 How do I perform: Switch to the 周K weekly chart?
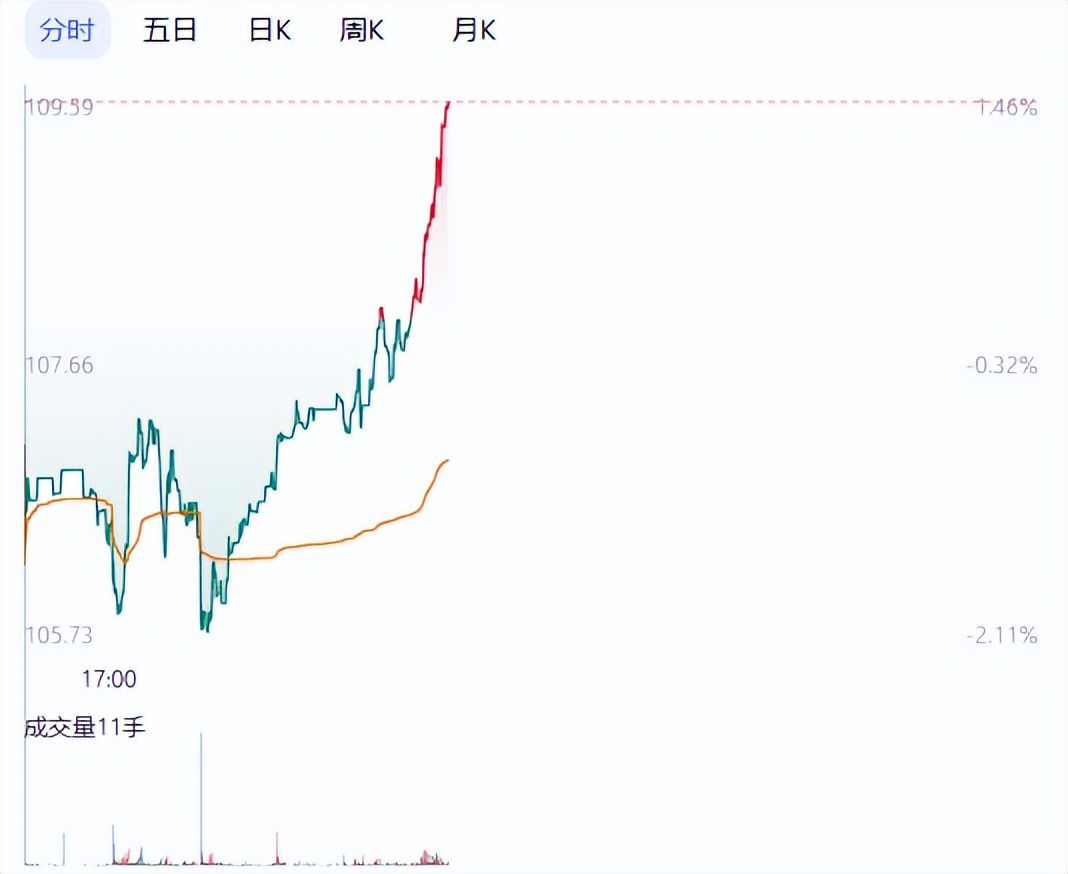pyautogui.click(x=362, y=30)
